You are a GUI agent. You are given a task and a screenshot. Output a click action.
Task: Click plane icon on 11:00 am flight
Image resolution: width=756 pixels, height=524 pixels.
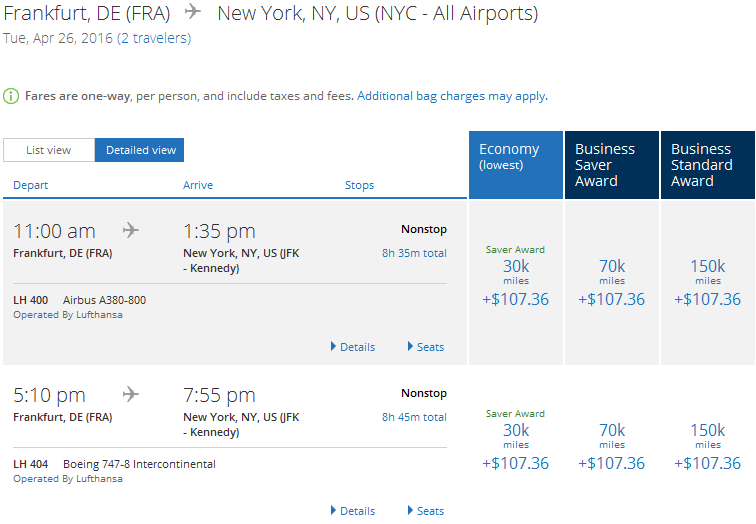point(131,230)
